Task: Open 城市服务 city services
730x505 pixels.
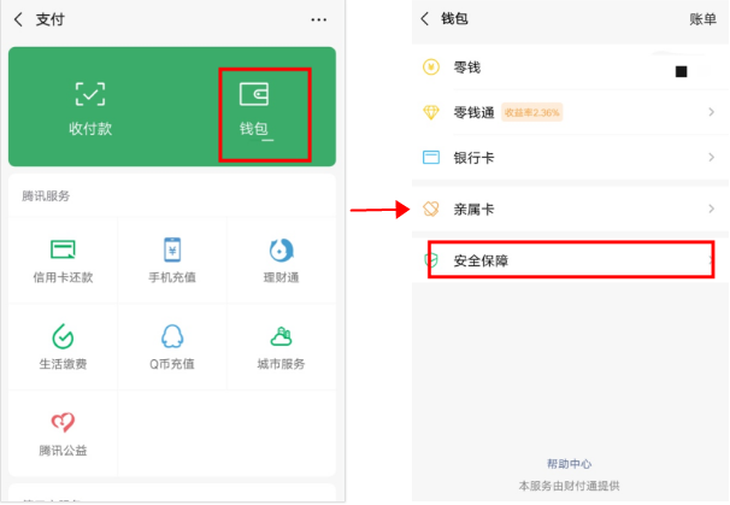Action: pos(281,347)
